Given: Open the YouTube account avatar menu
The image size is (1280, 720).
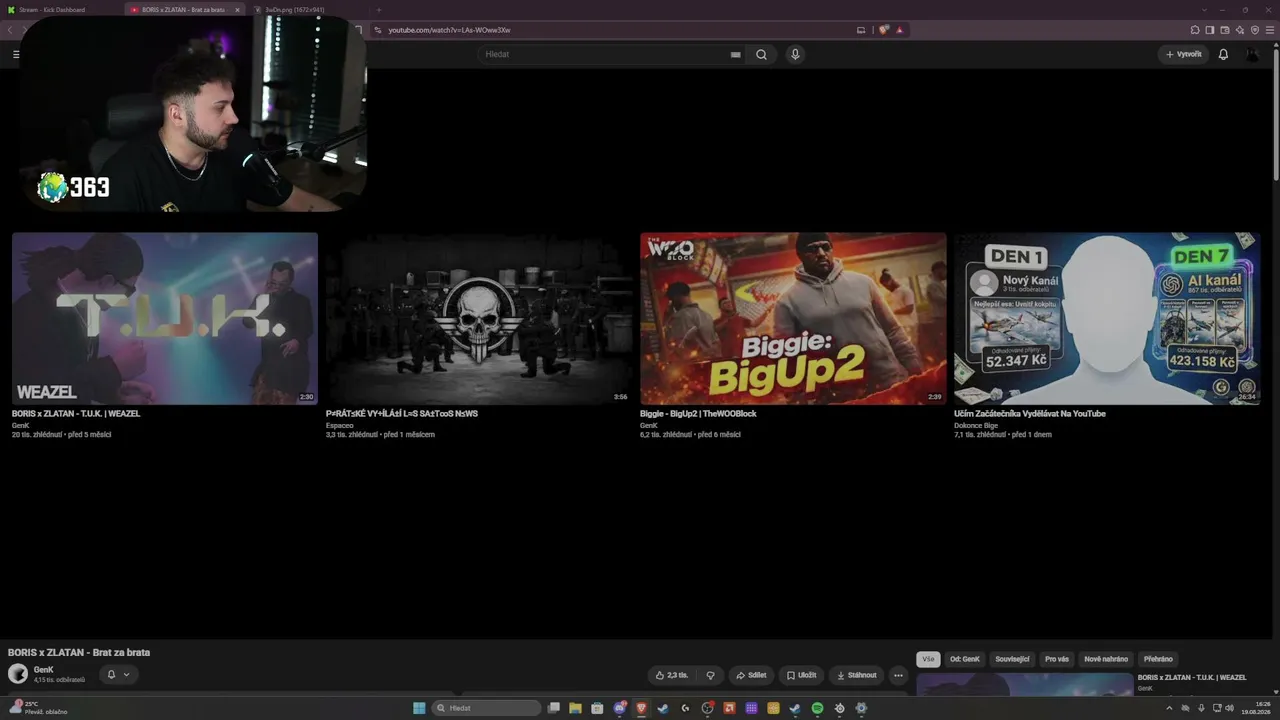Looking at the screenshot, I should point(1252,54).
